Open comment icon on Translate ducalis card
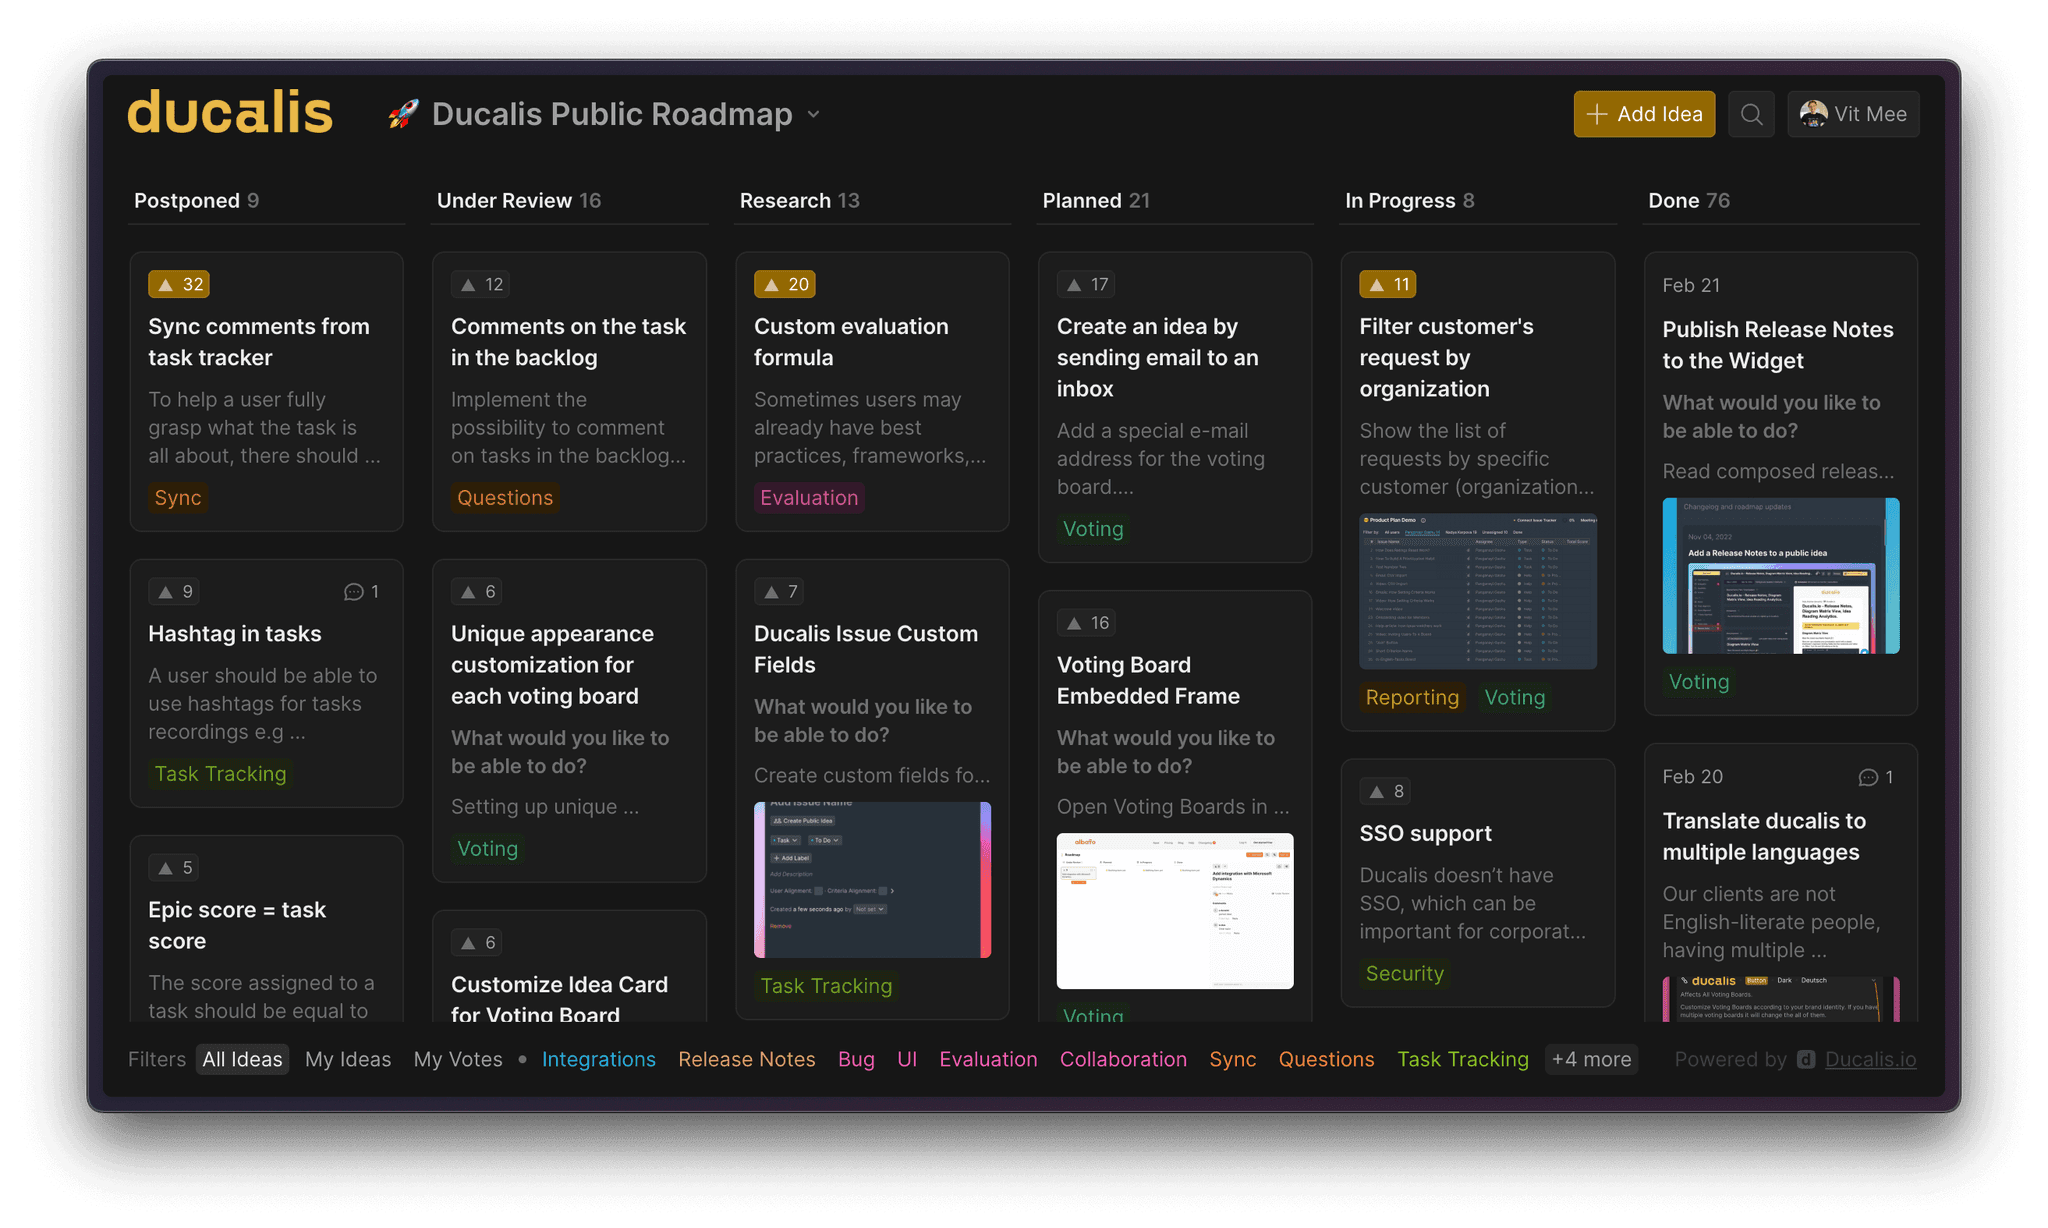Viewport: 2048px width, 1228px height. [1868, 777]
